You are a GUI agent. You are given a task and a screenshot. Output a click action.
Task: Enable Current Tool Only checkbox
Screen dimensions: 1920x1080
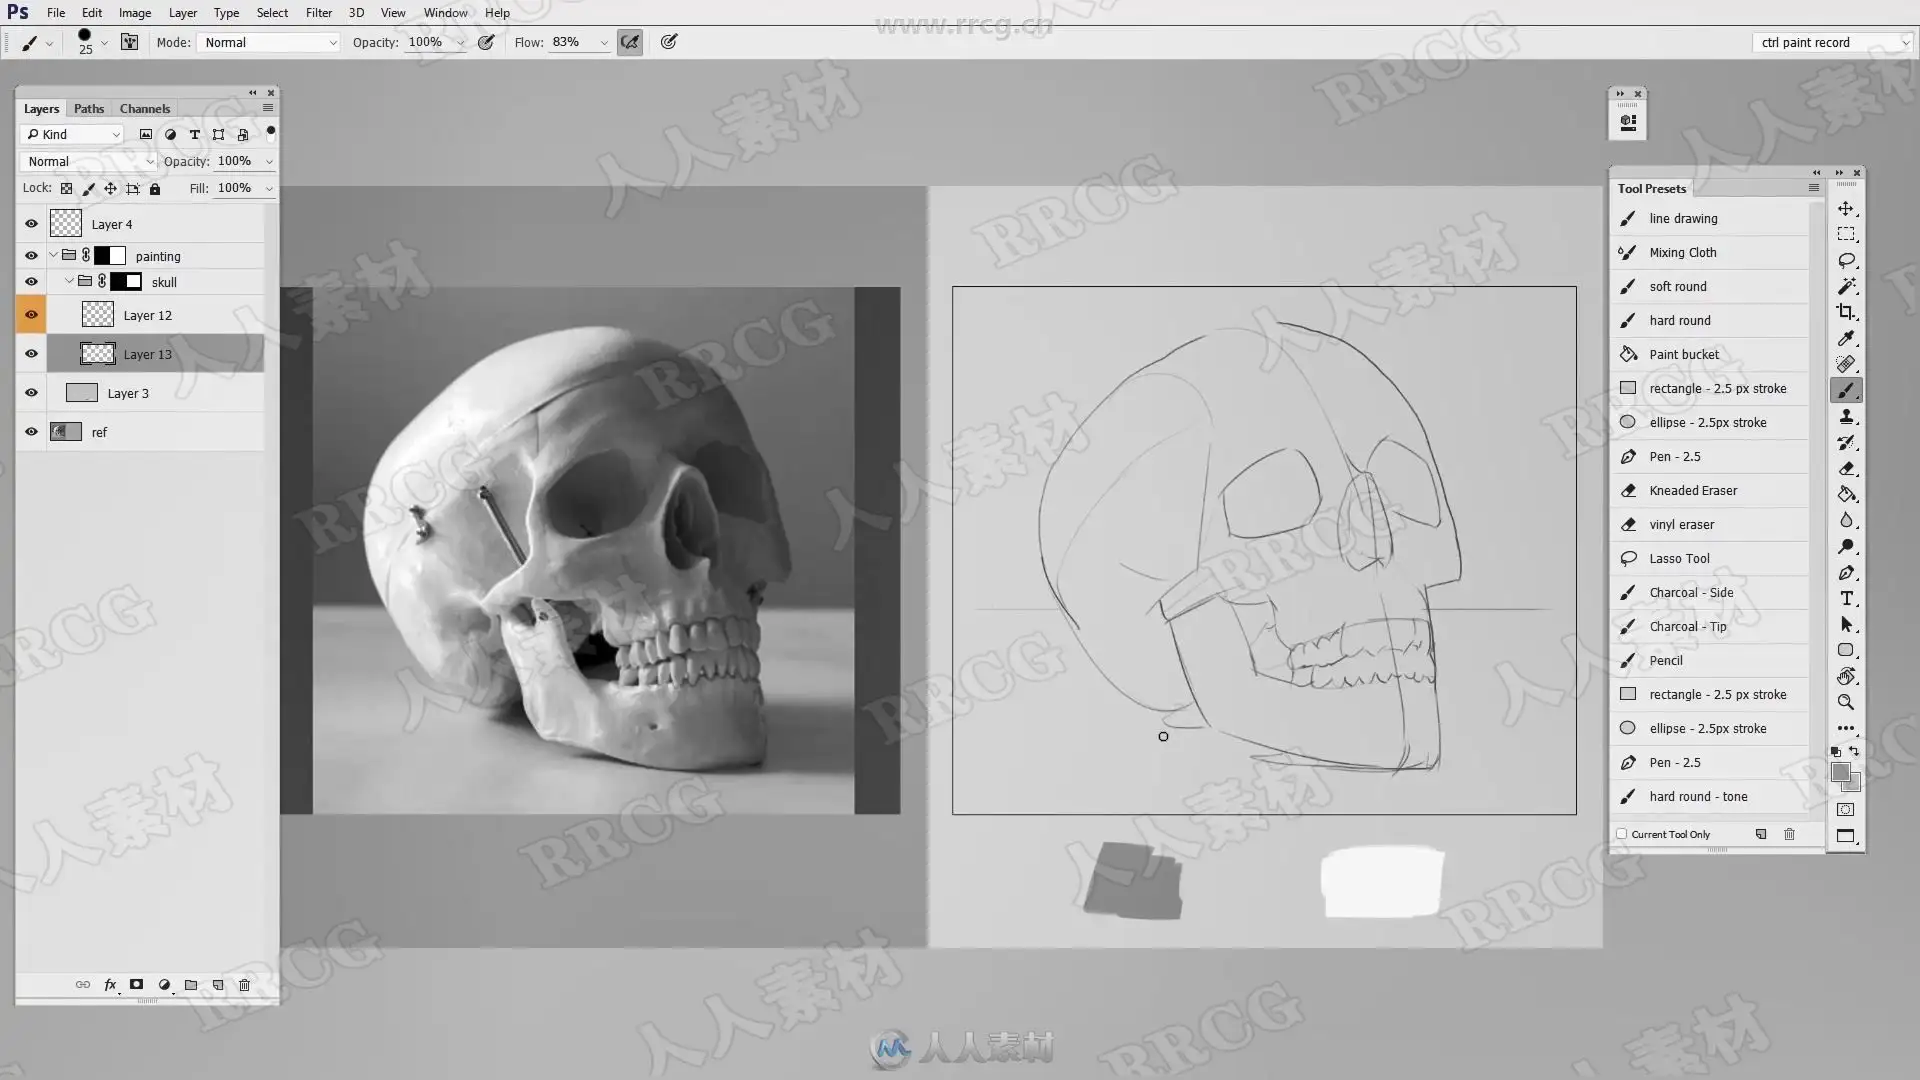1622,834
